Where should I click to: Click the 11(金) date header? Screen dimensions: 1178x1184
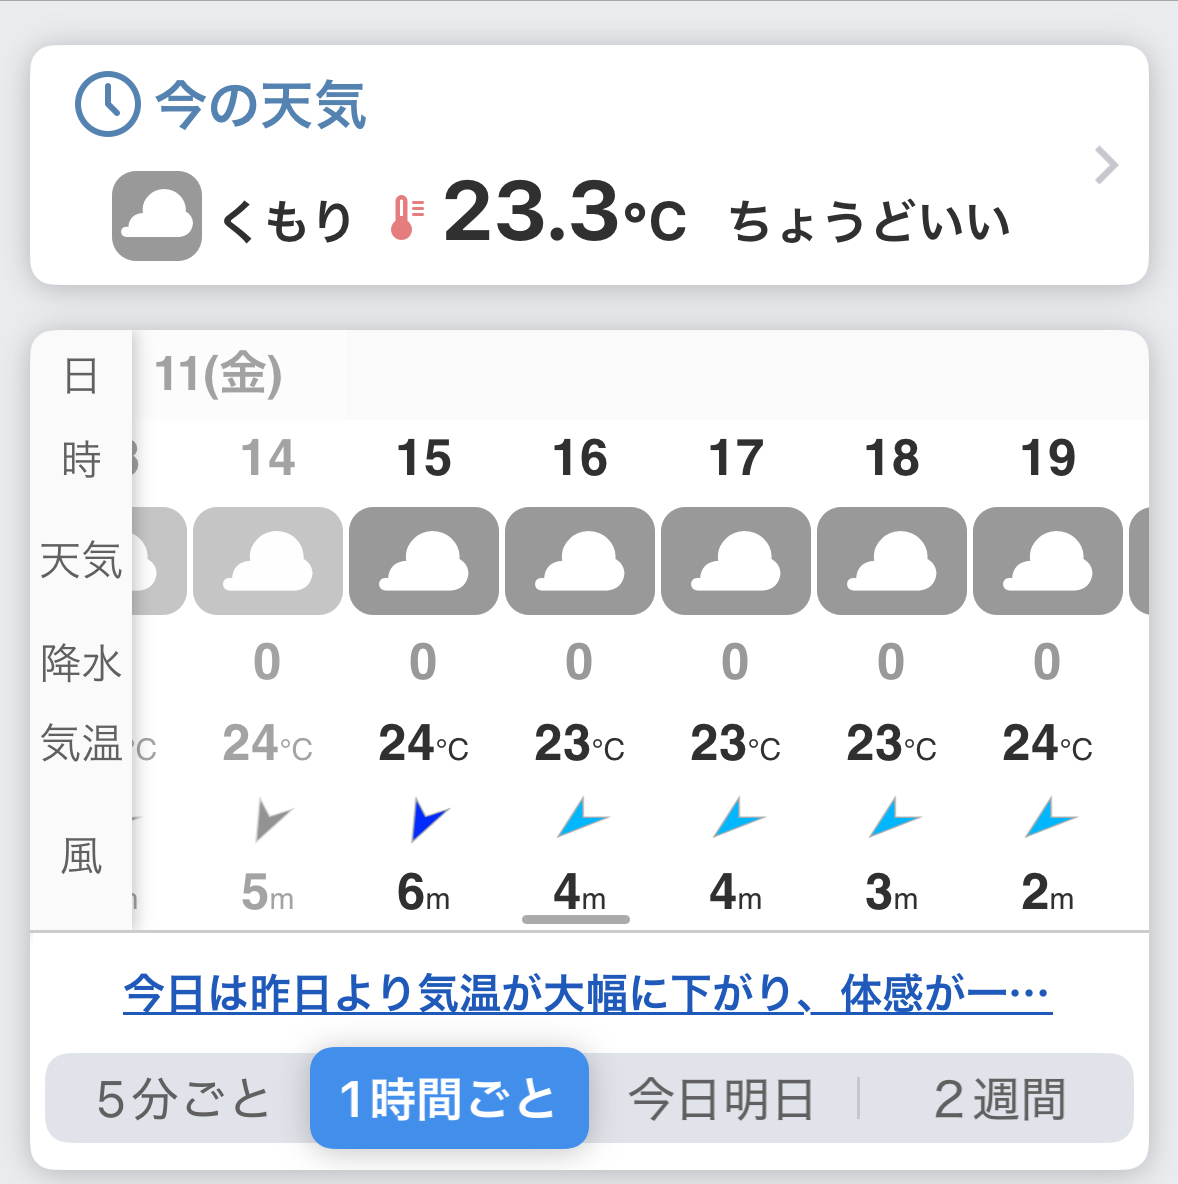point(218,375)
